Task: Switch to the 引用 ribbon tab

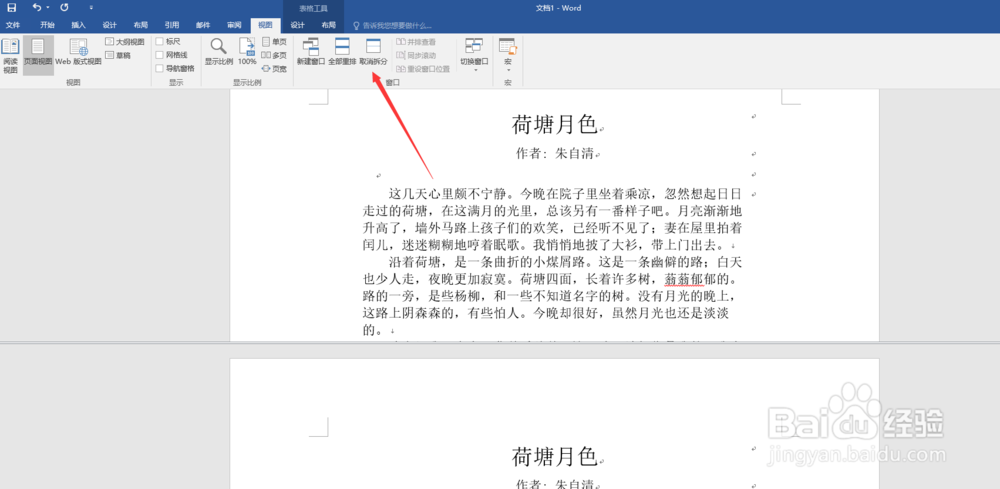Action: [172, 26]
